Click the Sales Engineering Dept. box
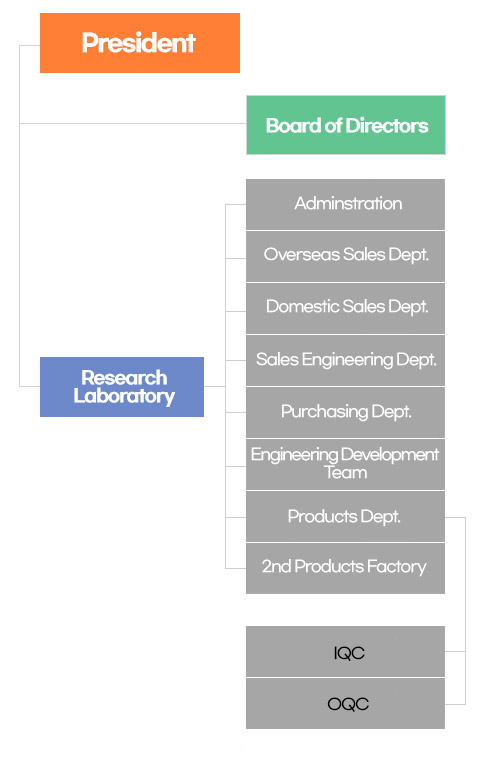 point(345,361)
